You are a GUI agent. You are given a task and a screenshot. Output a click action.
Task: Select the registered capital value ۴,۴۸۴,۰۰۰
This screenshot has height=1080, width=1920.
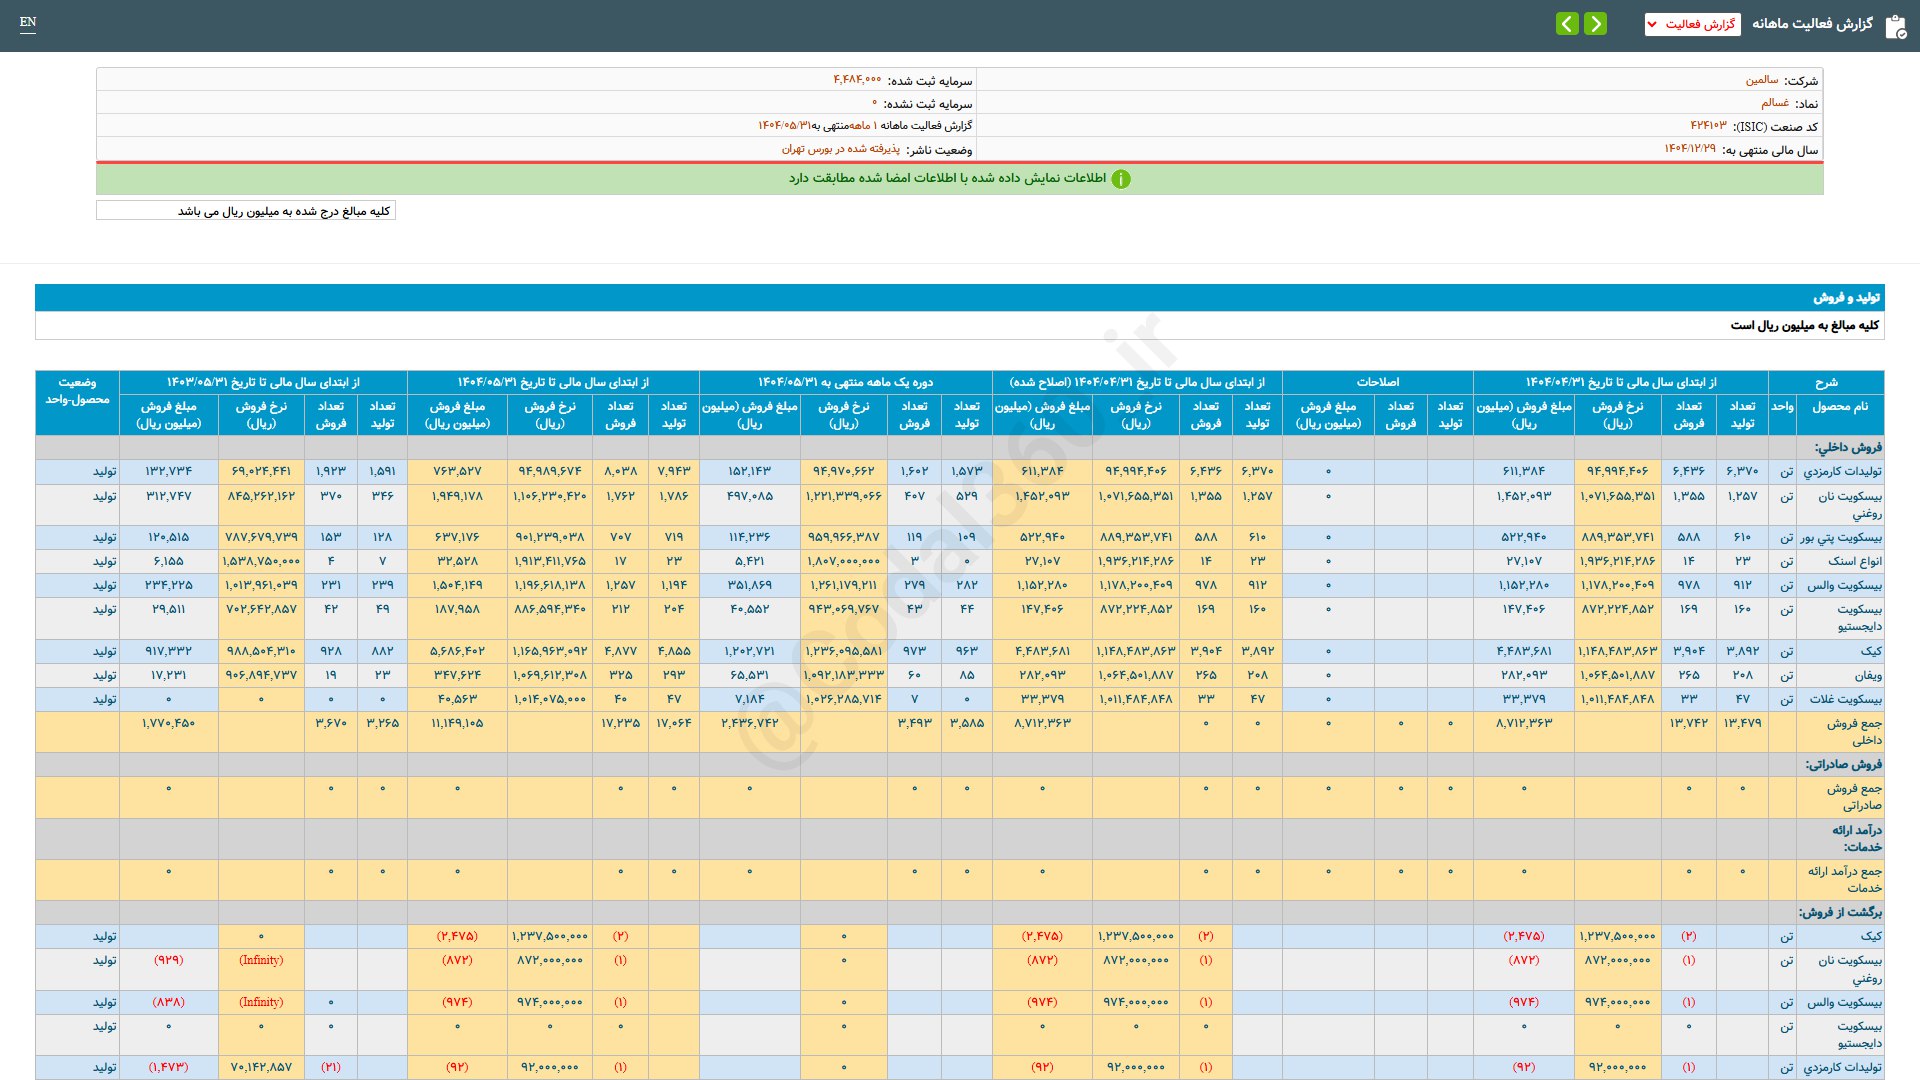point(857,80)
